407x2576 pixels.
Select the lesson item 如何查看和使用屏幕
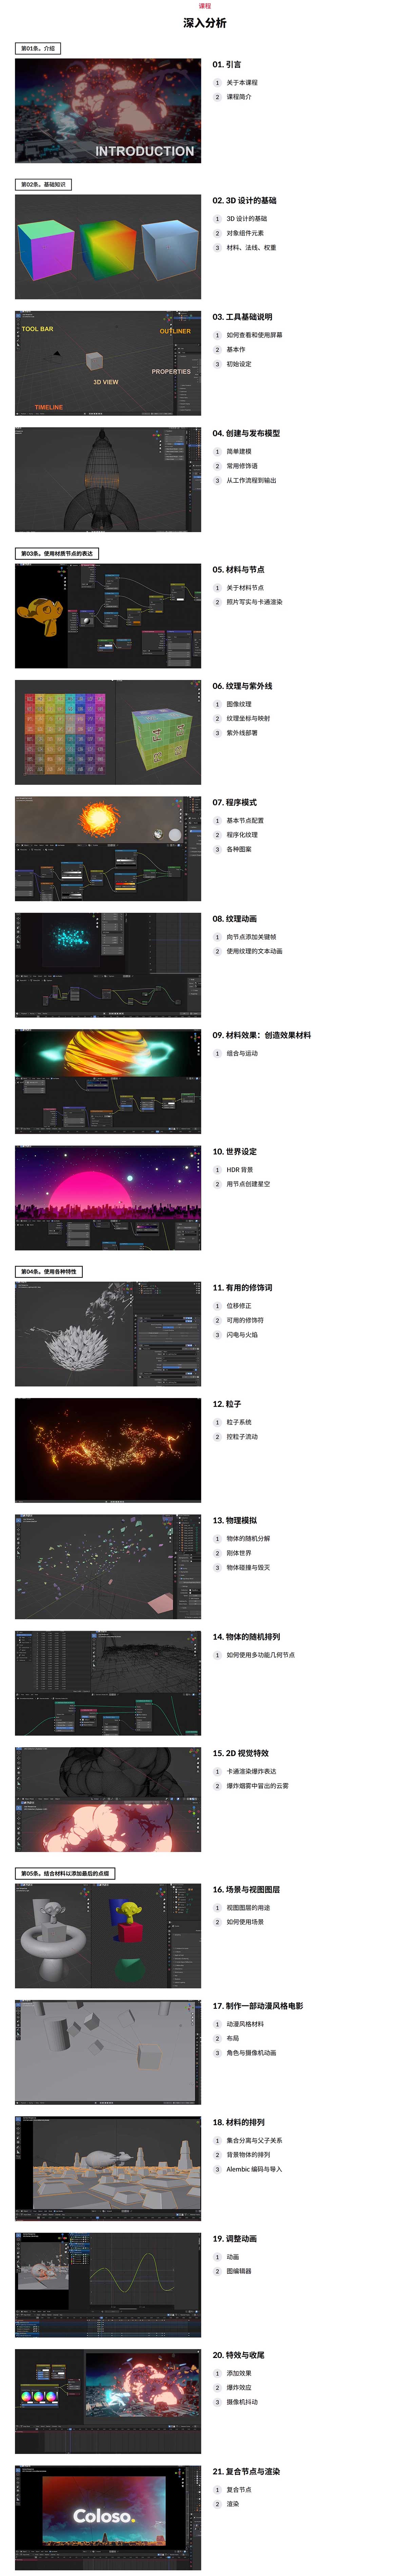(x=254, y=335)
